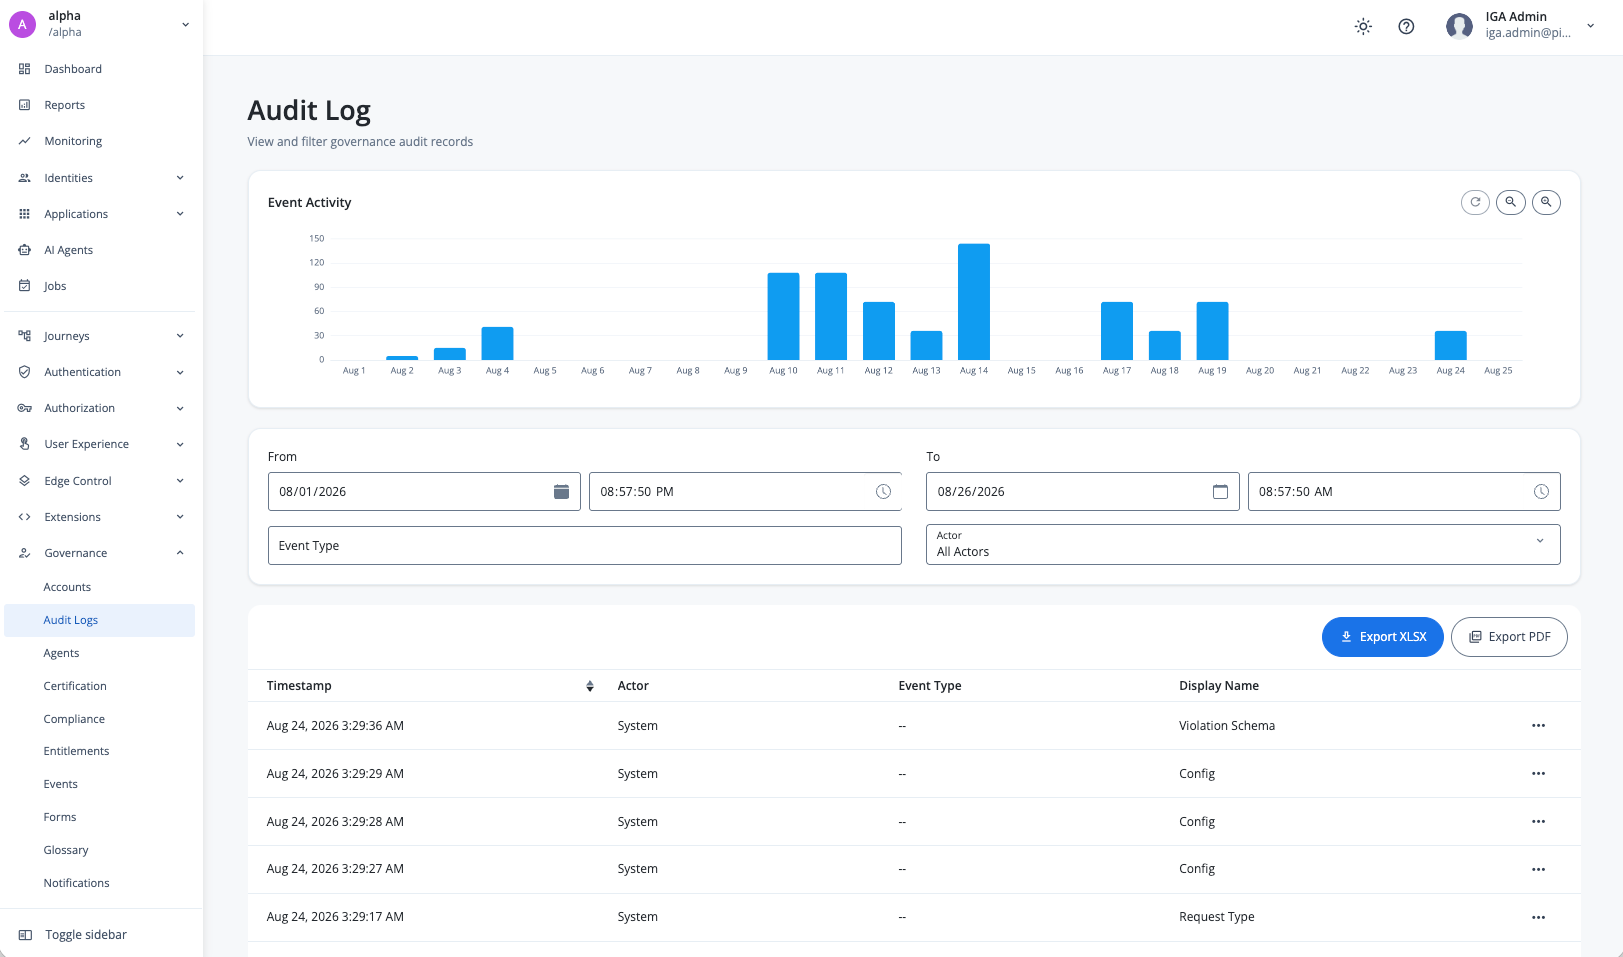Export audit records as PDF
This screenshot has height=957, width=1623.
(1509, 637)
